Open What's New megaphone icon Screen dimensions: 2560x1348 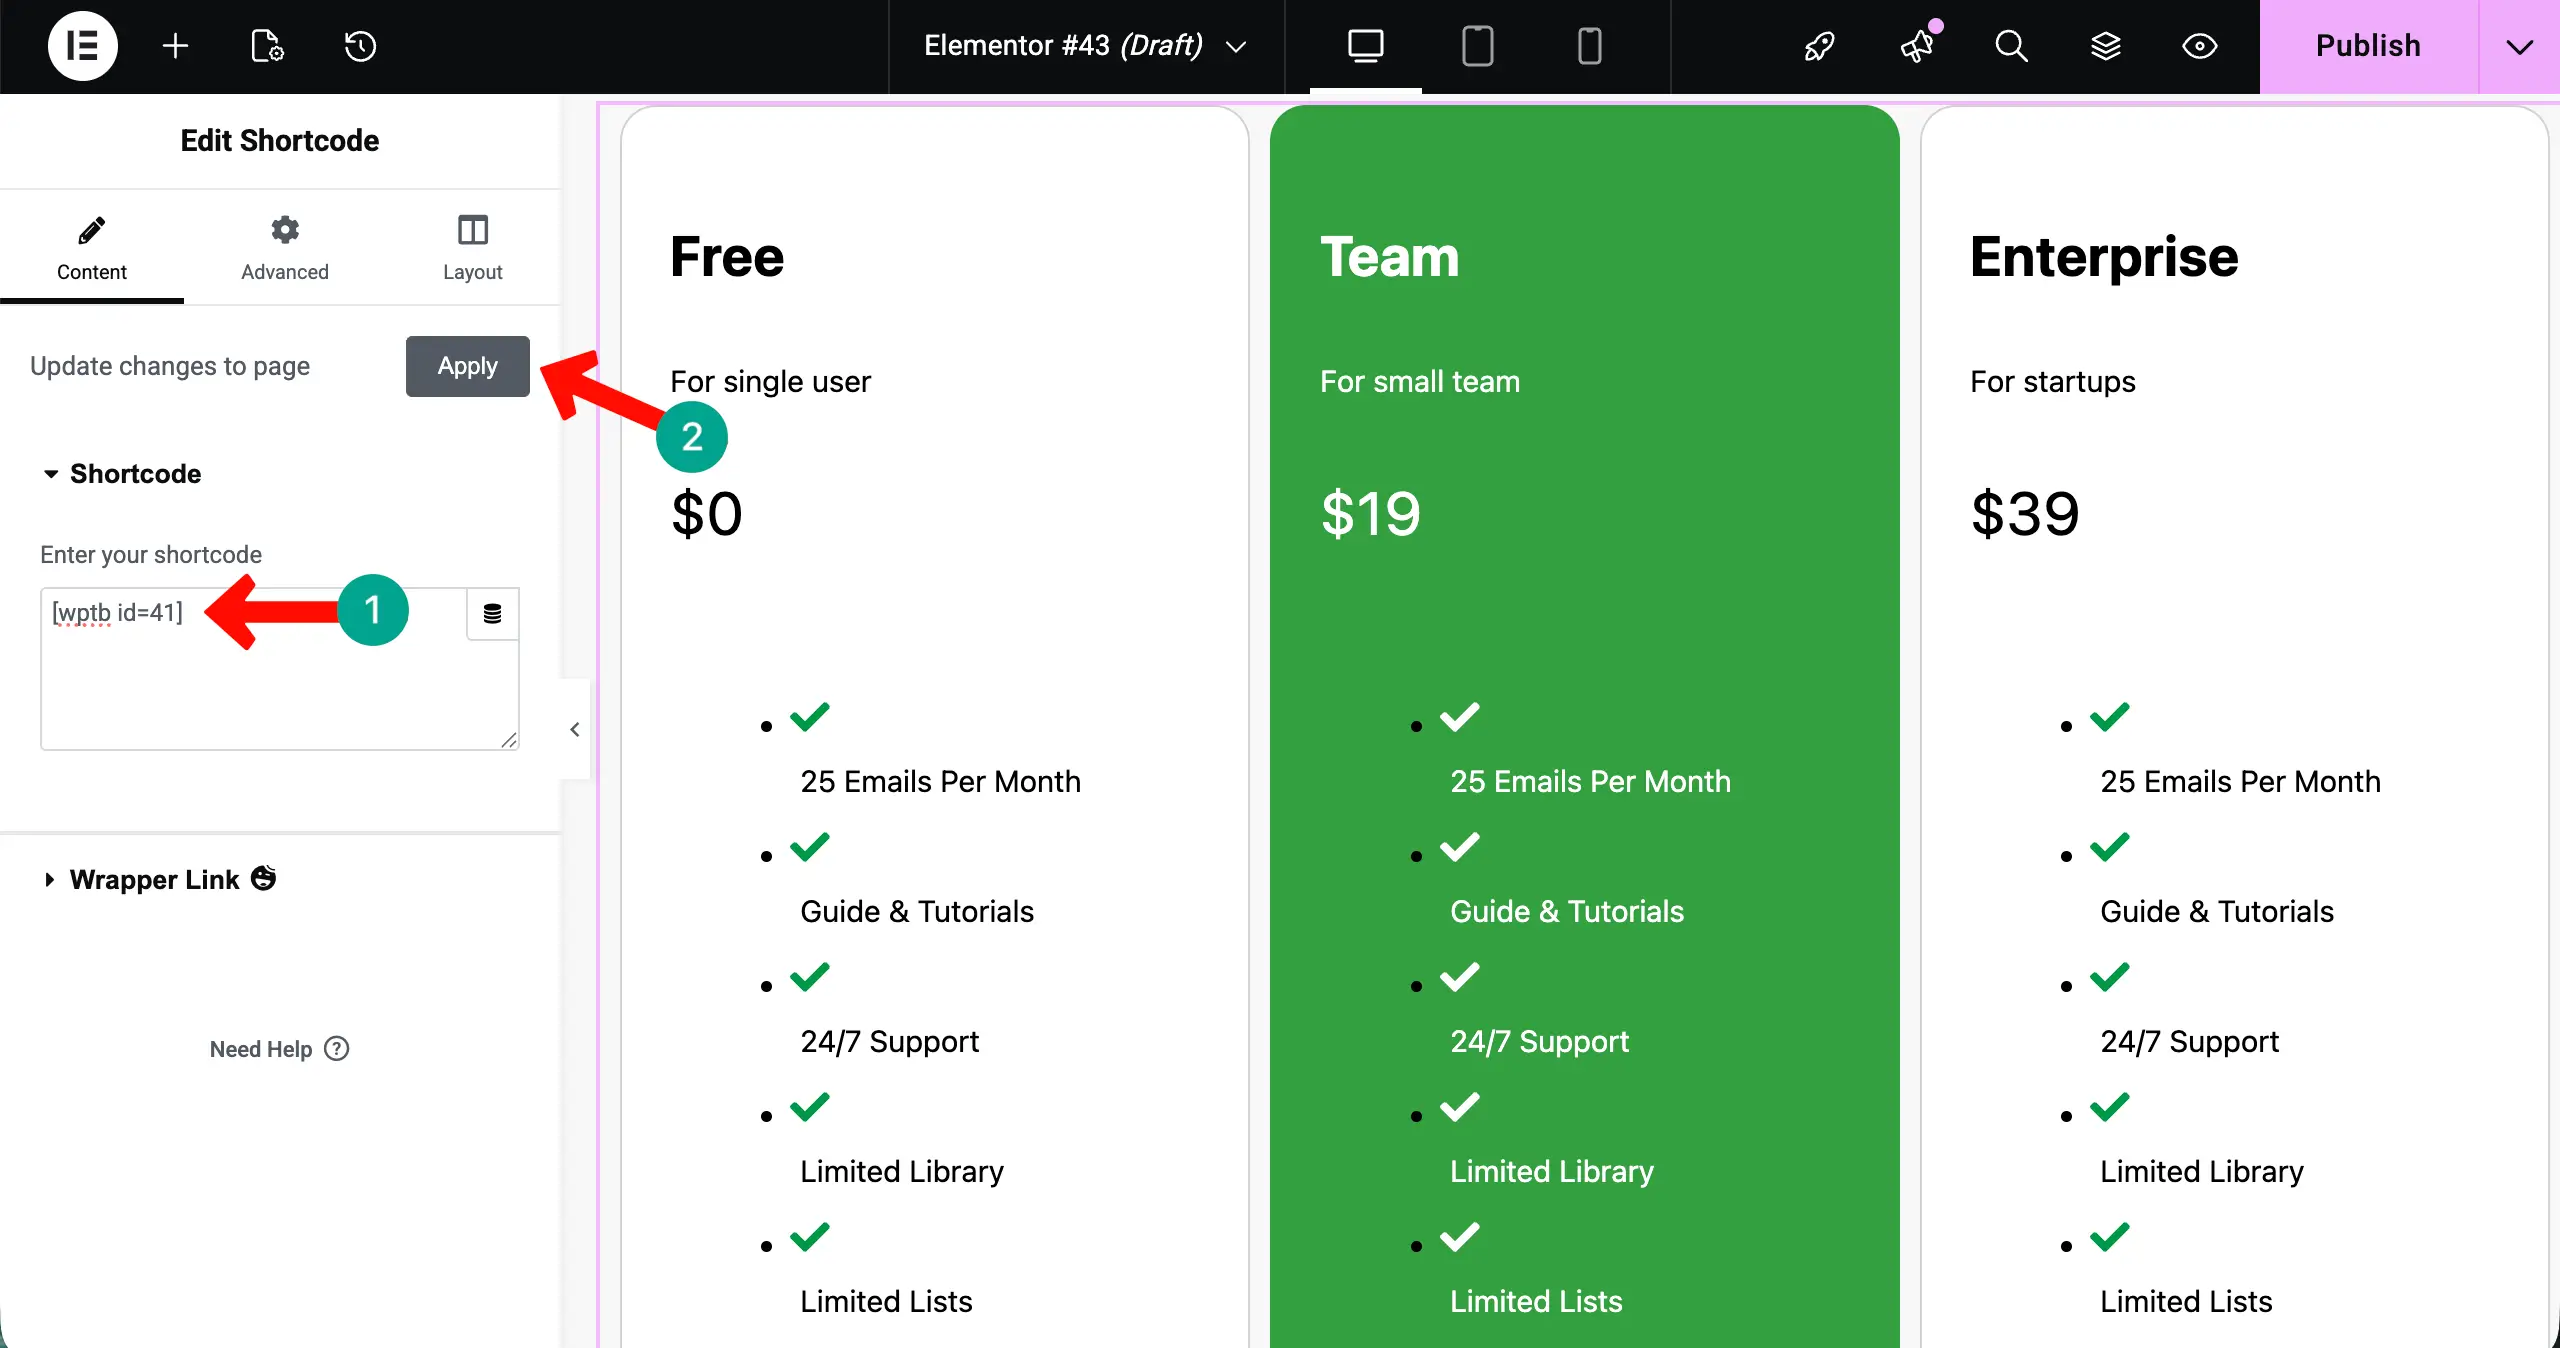coord(1917,46)
